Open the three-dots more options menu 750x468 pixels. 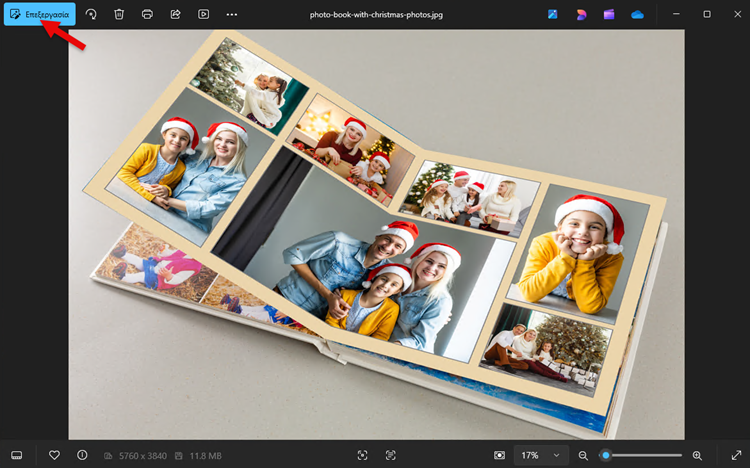[232, 14]
